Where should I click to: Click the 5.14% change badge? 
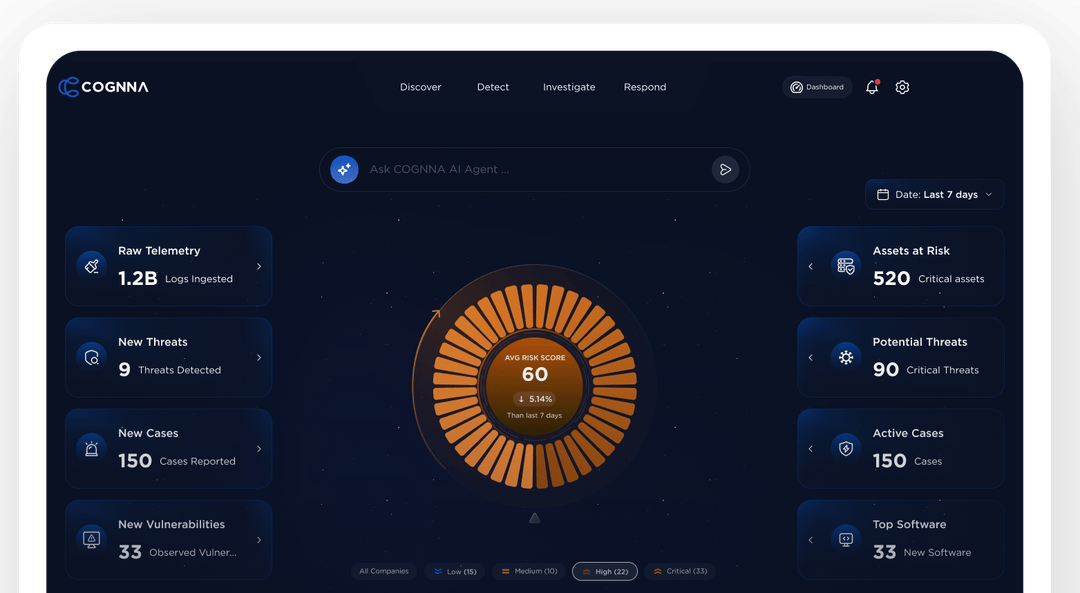click(535, 399)
